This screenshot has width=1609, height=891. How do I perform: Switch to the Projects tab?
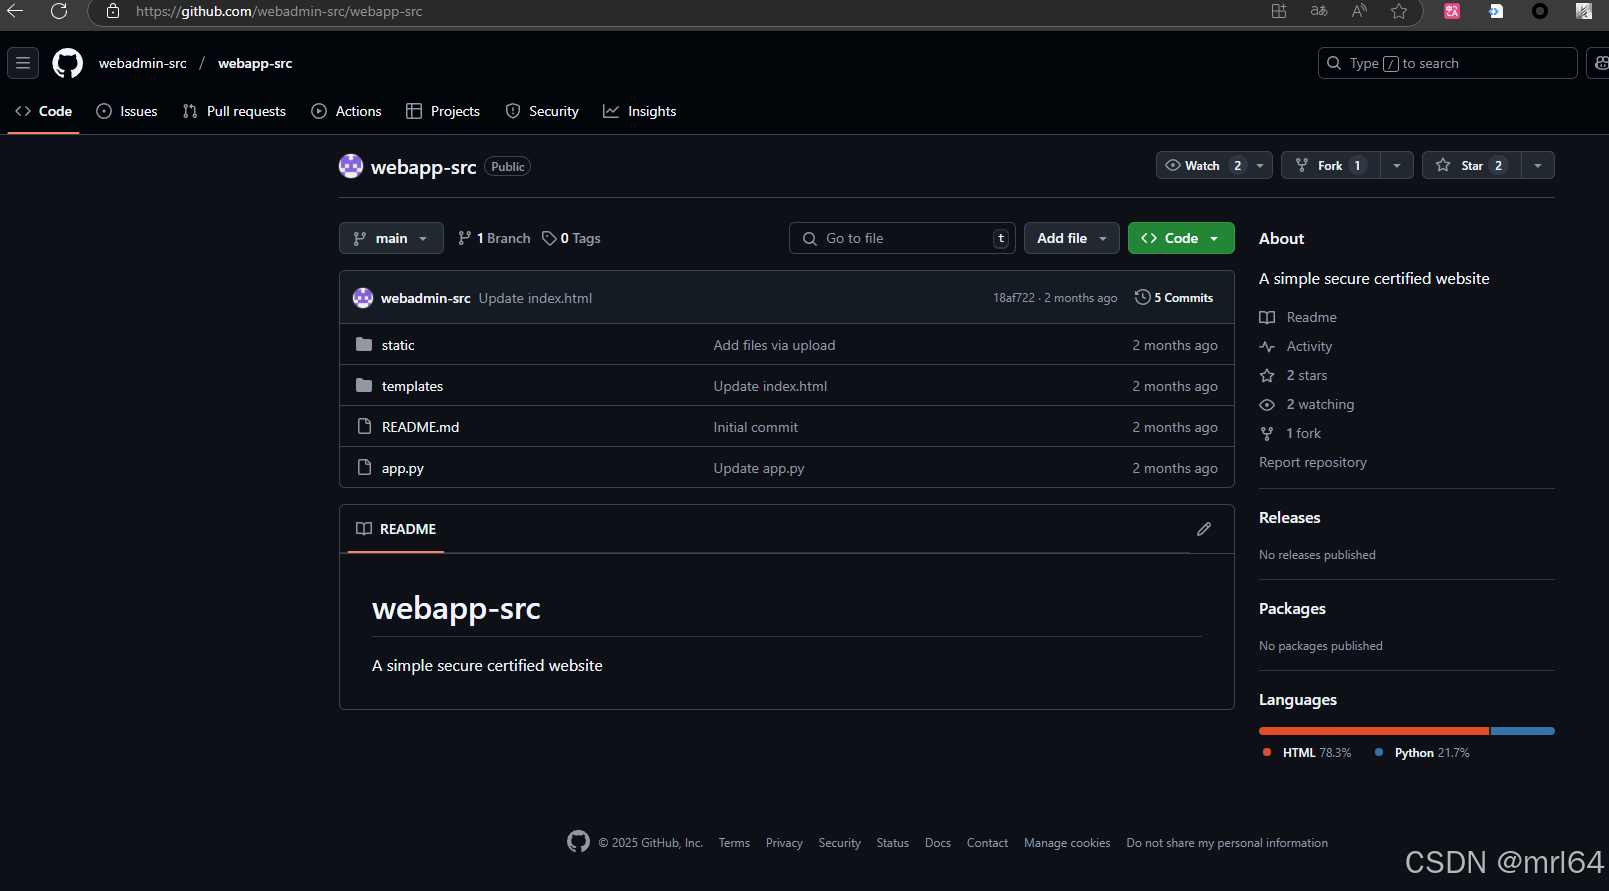click(443, 111)
